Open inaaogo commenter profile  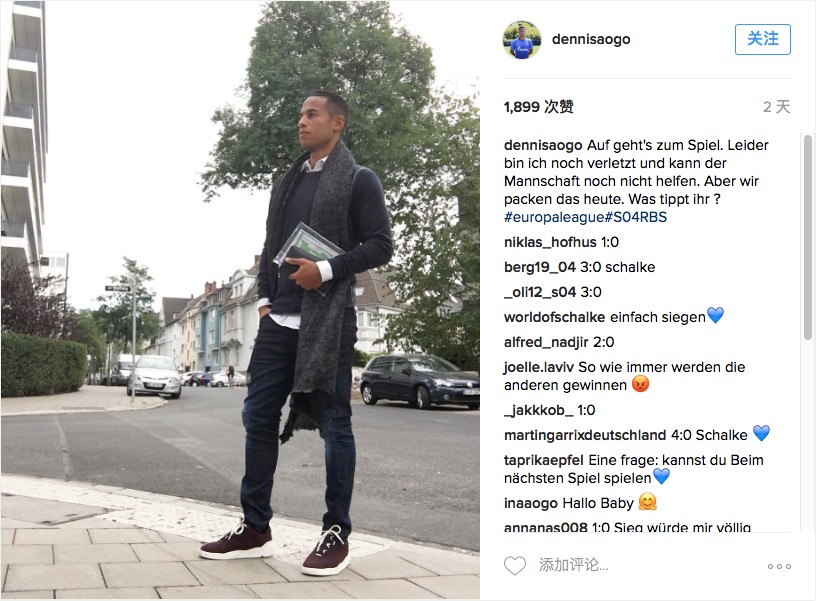pos(531,504)
